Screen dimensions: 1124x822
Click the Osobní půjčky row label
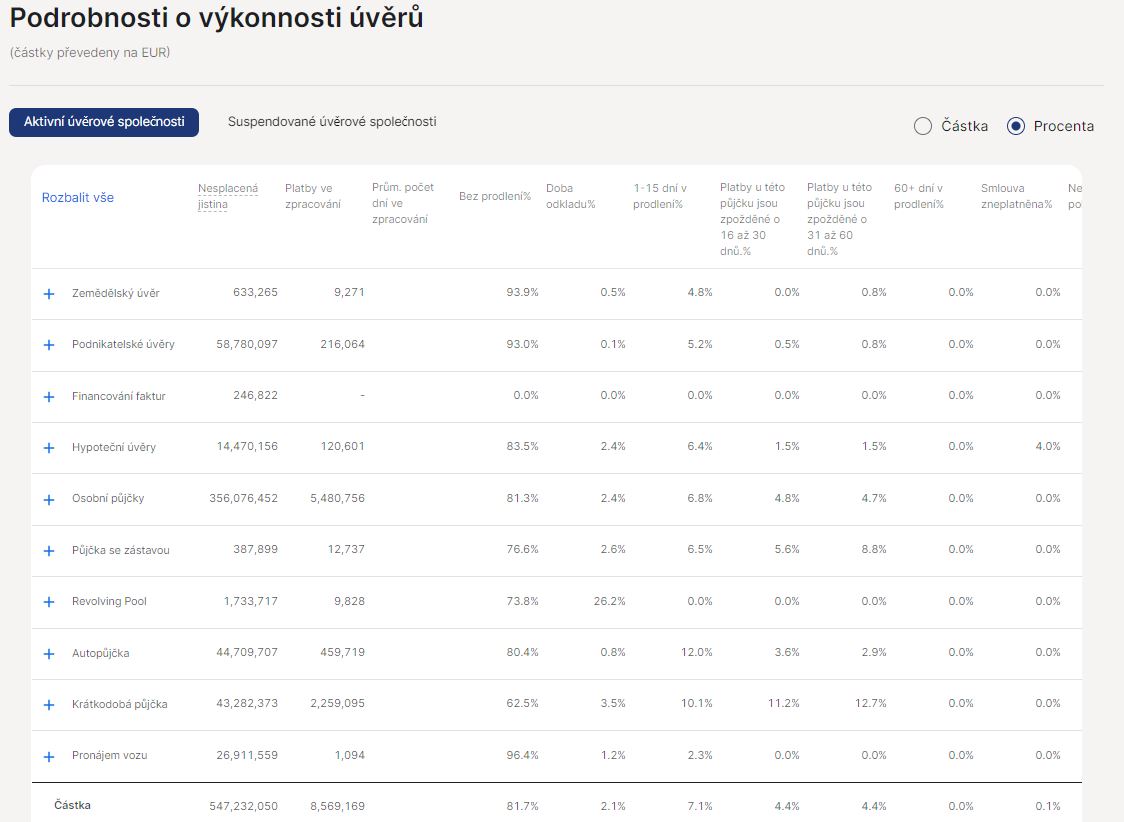coord(110,499)
